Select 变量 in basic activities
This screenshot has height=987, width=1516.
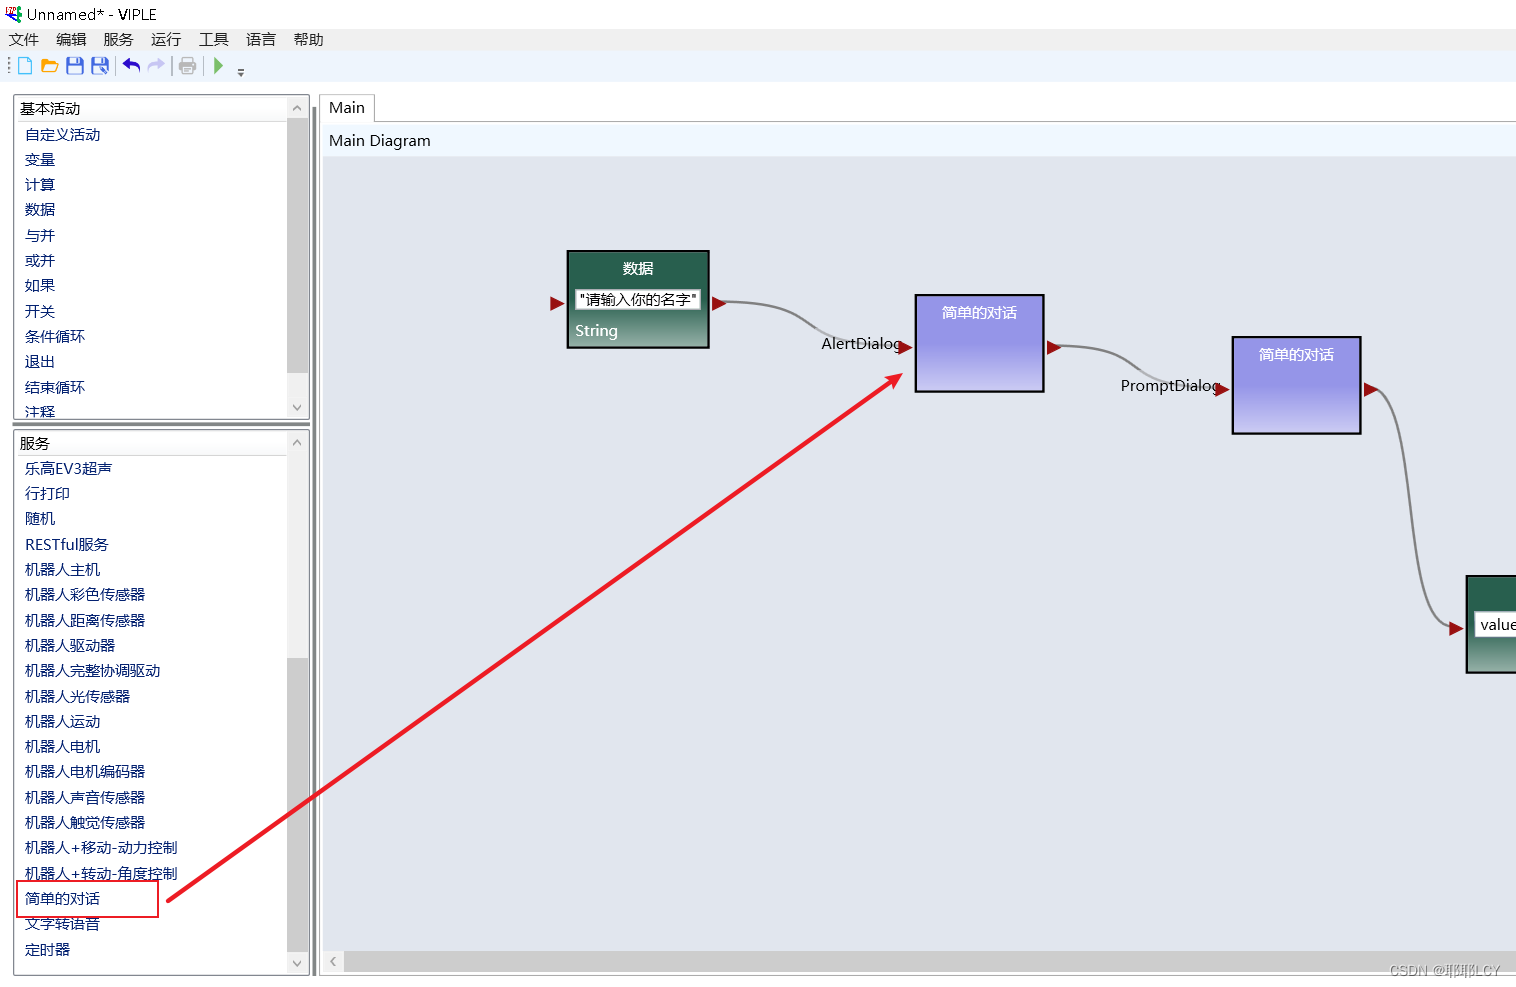(40, 160)
